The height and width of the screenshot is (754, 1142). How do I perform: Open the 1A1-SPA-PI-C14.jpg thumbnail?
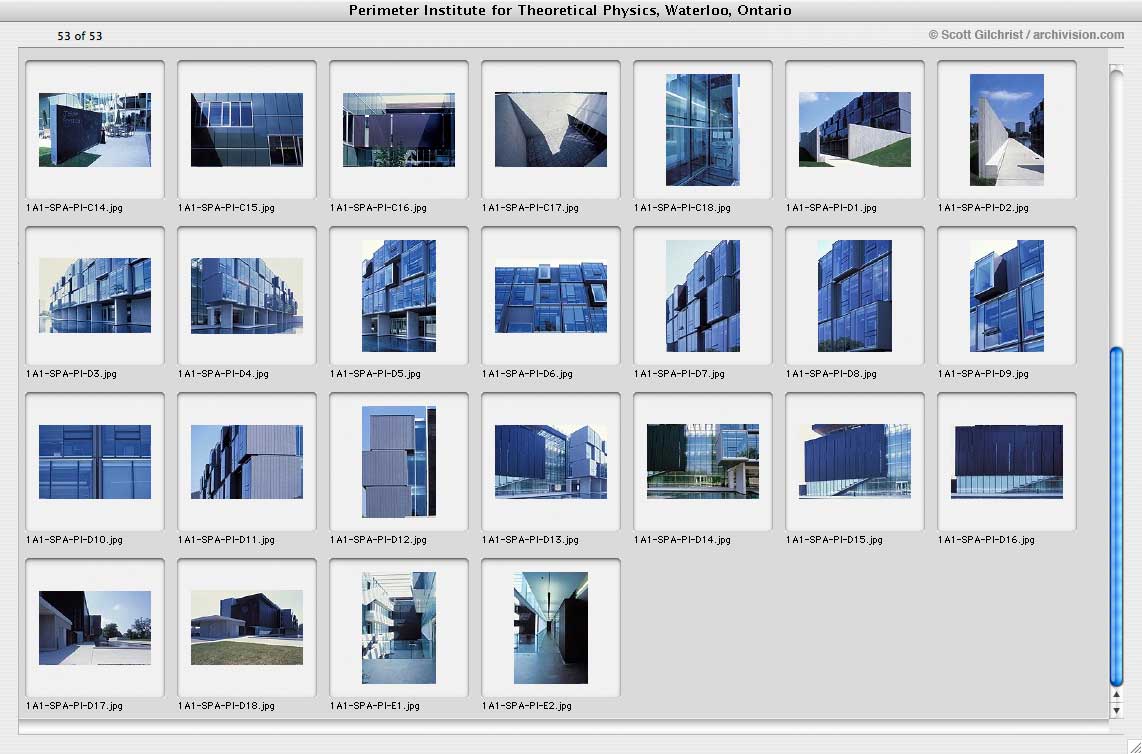[95, 130]
